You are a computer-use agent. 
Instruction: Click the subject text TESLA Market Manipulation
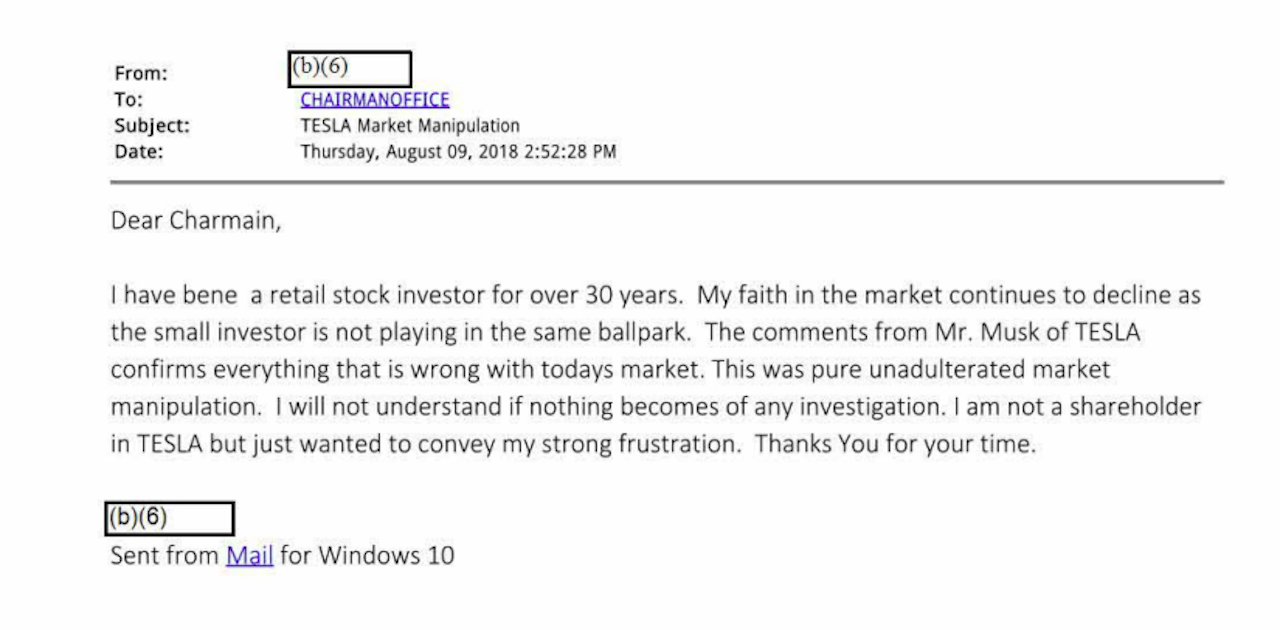click(410, 126)
